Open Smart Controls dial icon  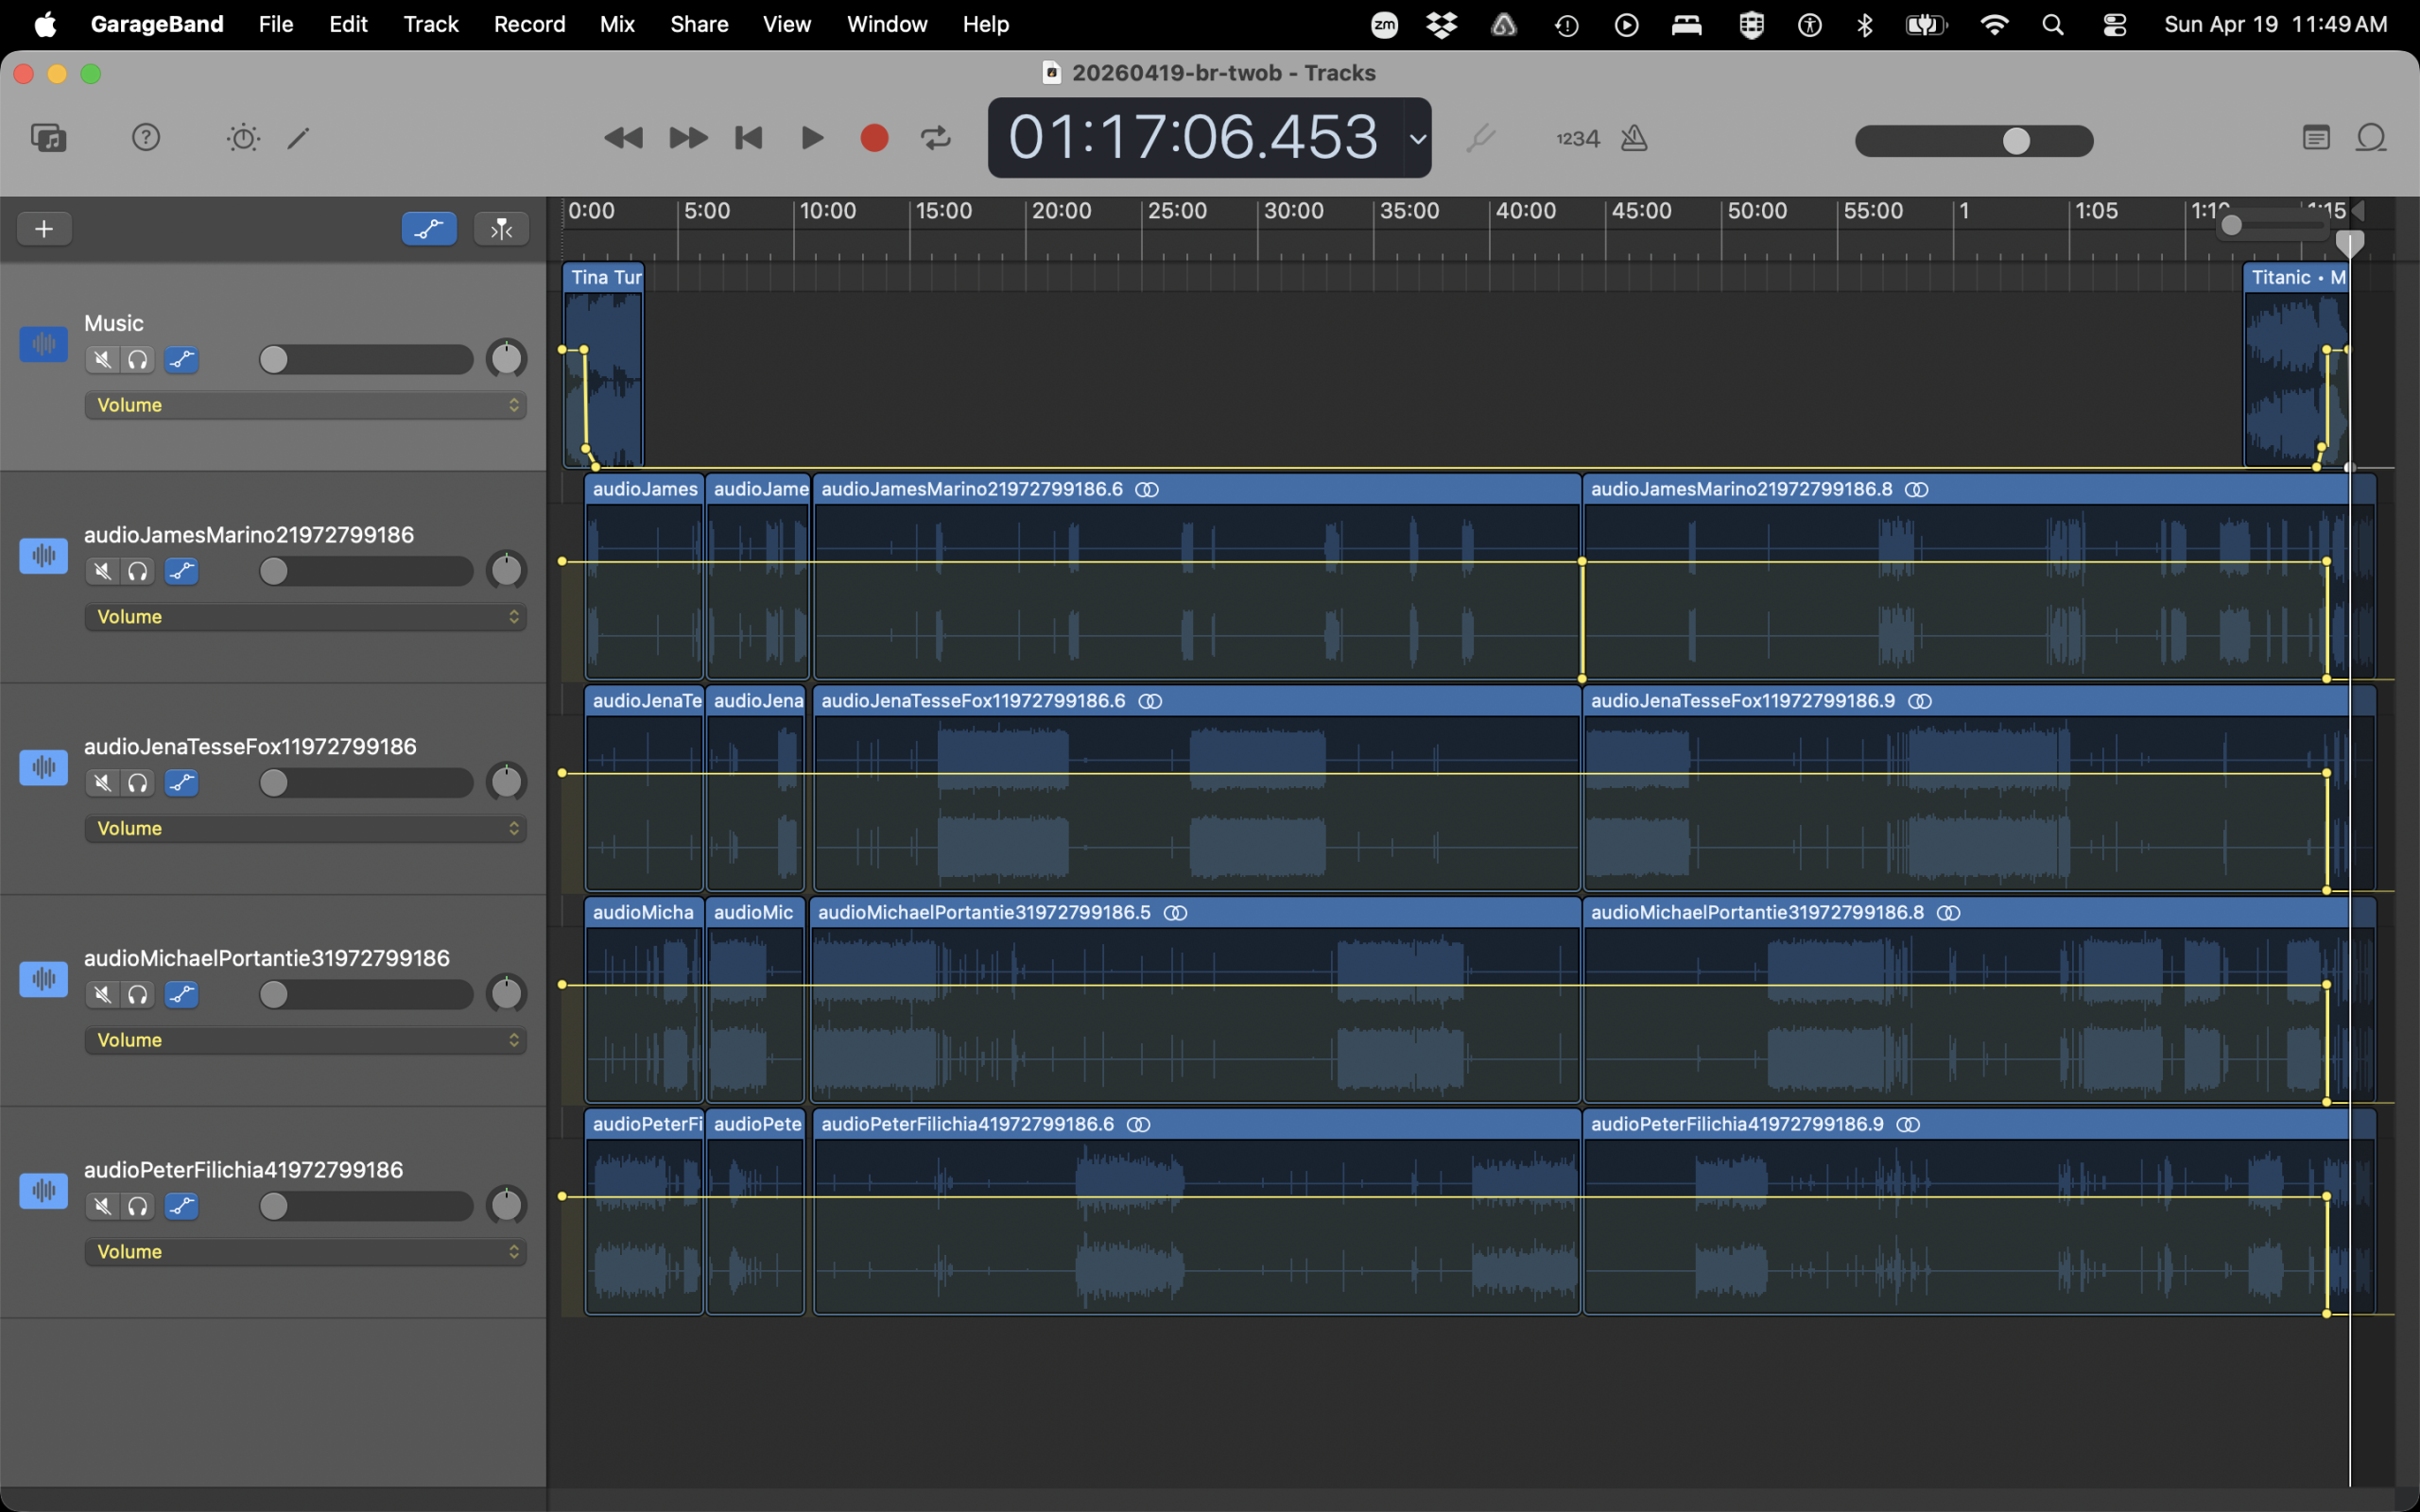(243, 138)
